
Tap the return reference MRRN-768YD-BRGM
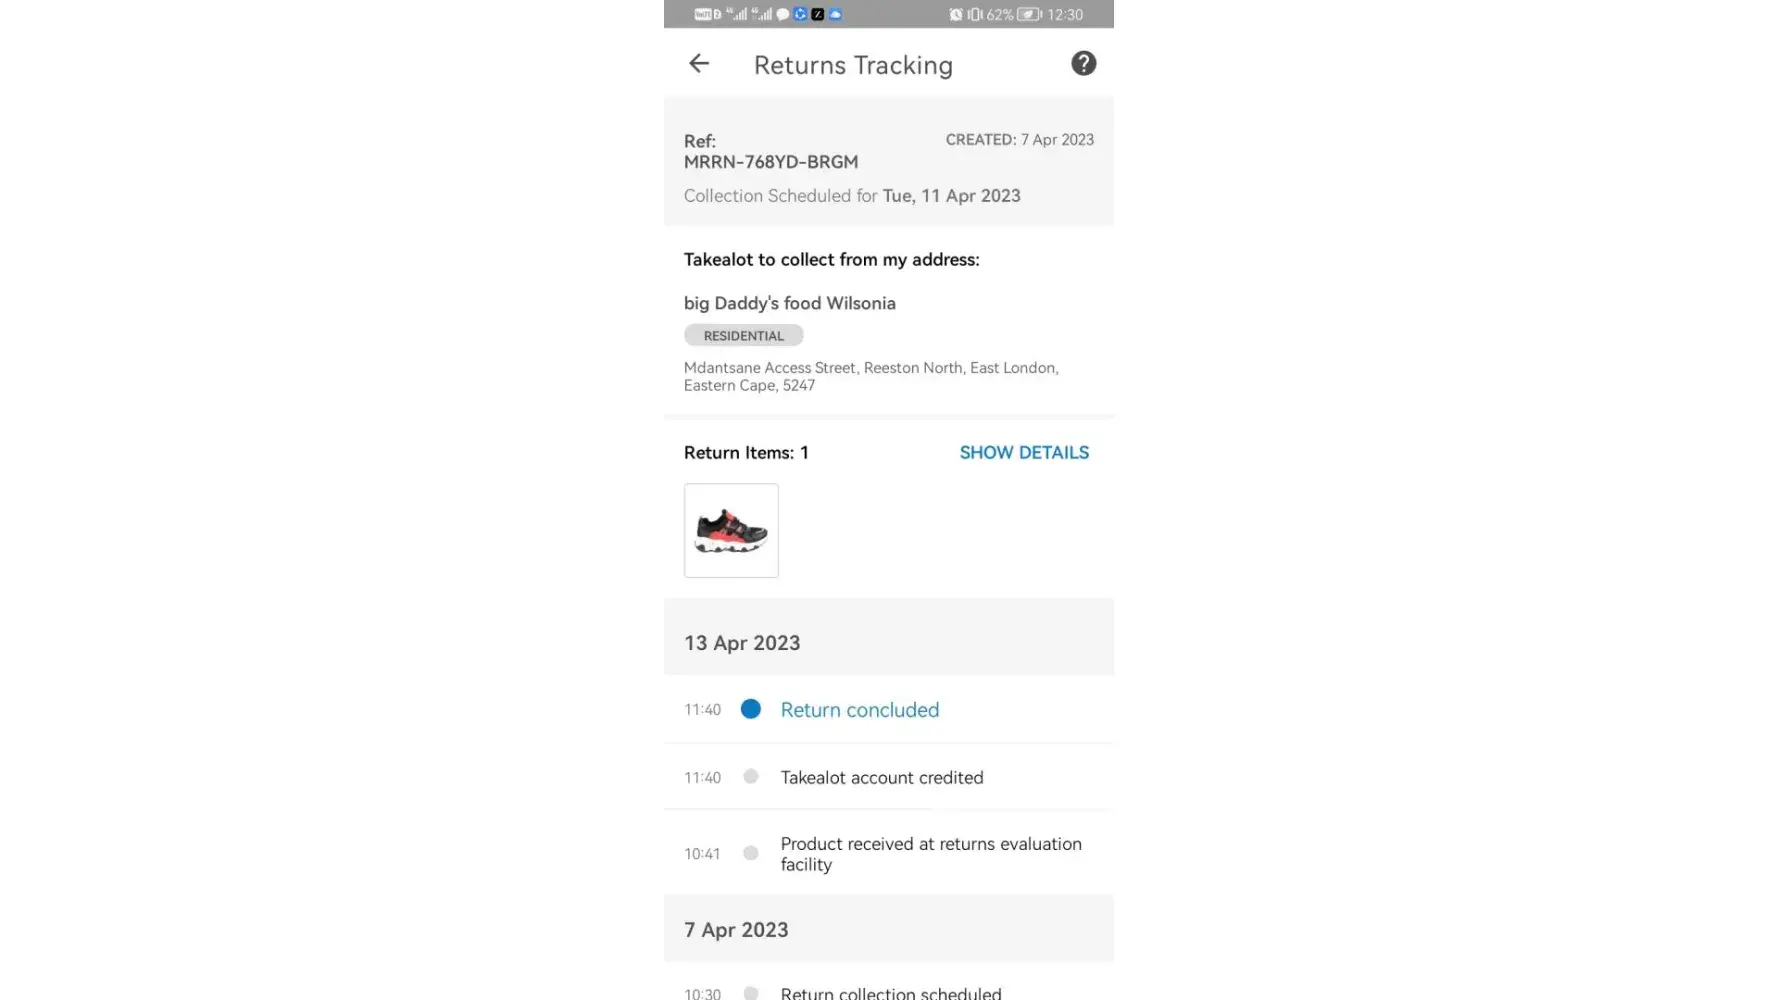pyautogui.click(x=771, y=162)
